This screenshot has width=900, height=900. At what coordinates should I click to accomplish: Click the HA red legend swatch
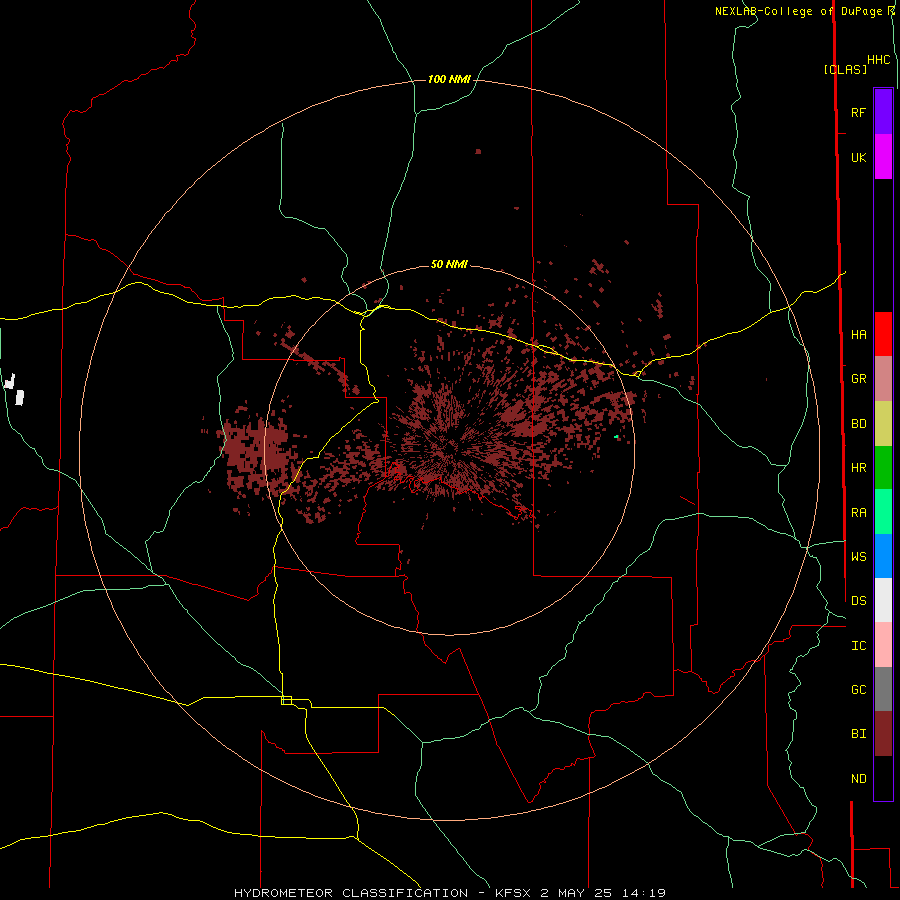point(883,334)
